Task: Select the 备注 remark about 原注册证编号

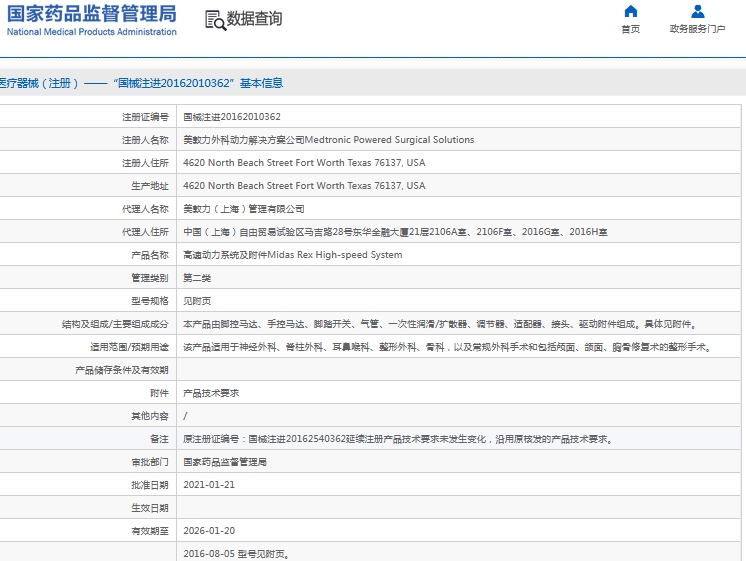Action: click(398, 439)
